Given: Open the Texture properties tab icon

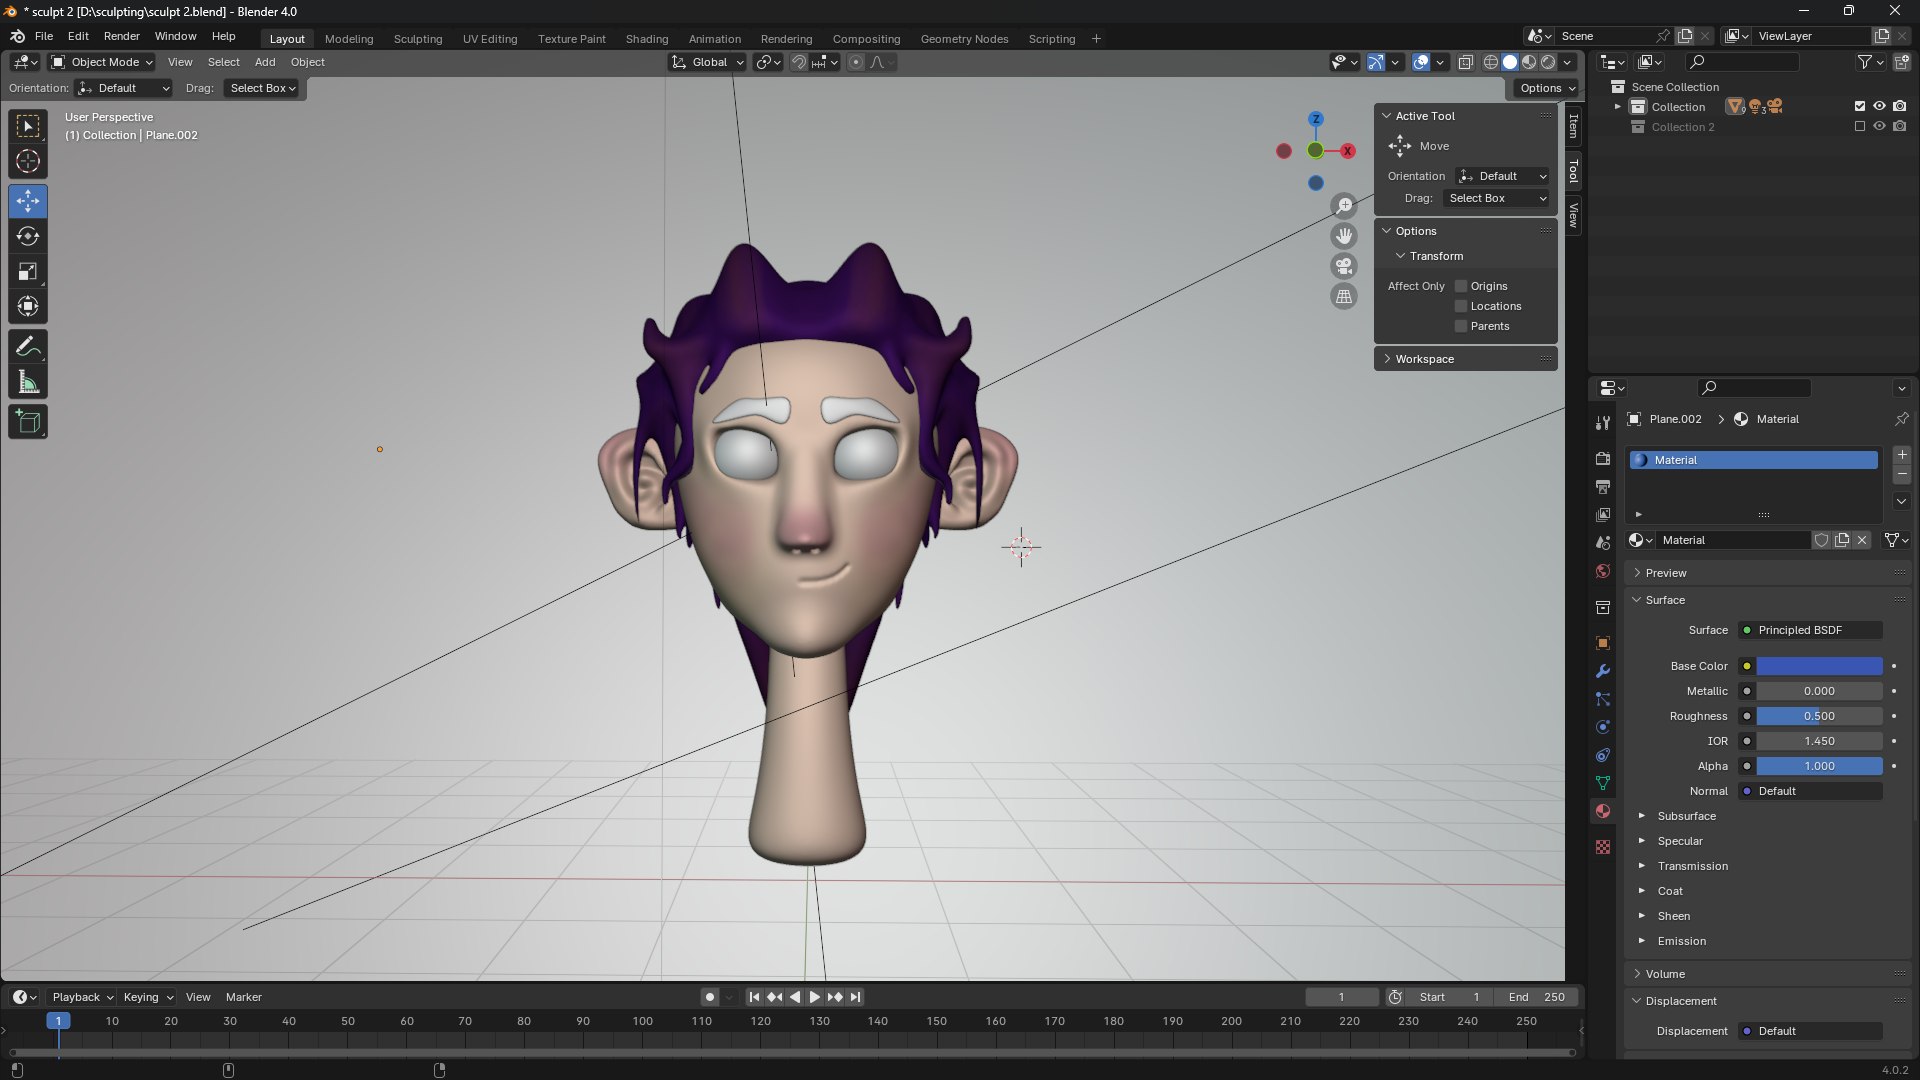Looking at the screenshot, I should pyautogui.click(x=1603, y=847).
